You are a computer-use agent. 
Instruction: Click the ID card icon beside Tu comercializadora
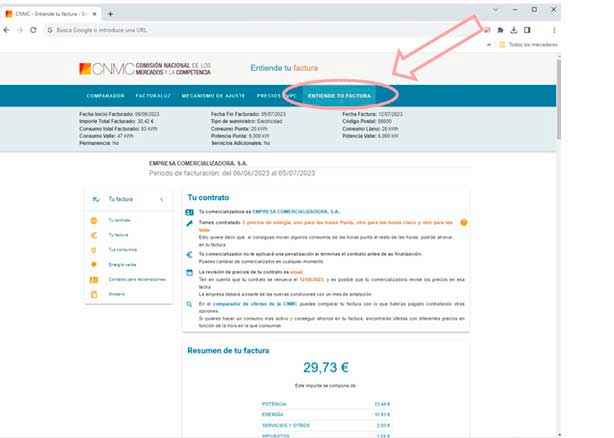click(190, 212)
